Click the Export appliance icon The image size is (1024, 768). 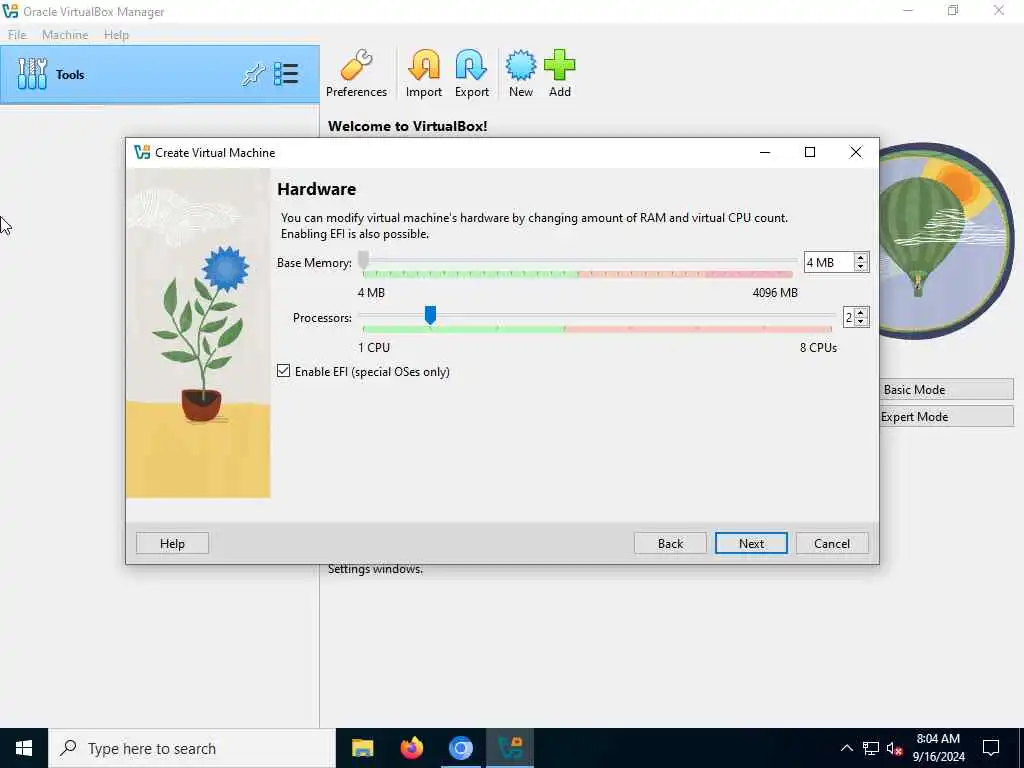[x=472, y=73]
